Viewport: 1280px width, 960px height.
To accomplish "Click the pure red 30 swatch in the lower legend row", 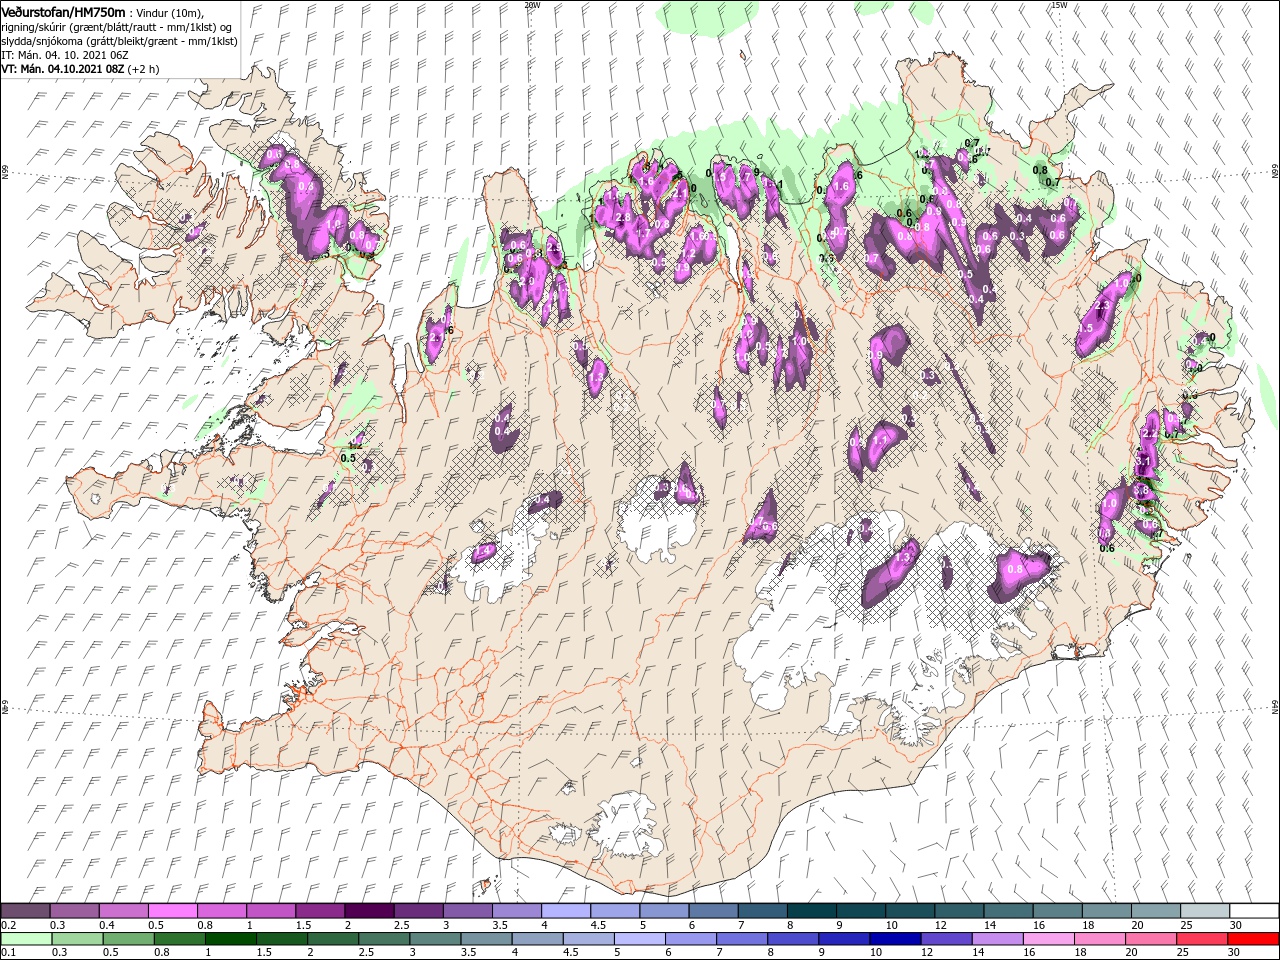I will (1253, 939).
